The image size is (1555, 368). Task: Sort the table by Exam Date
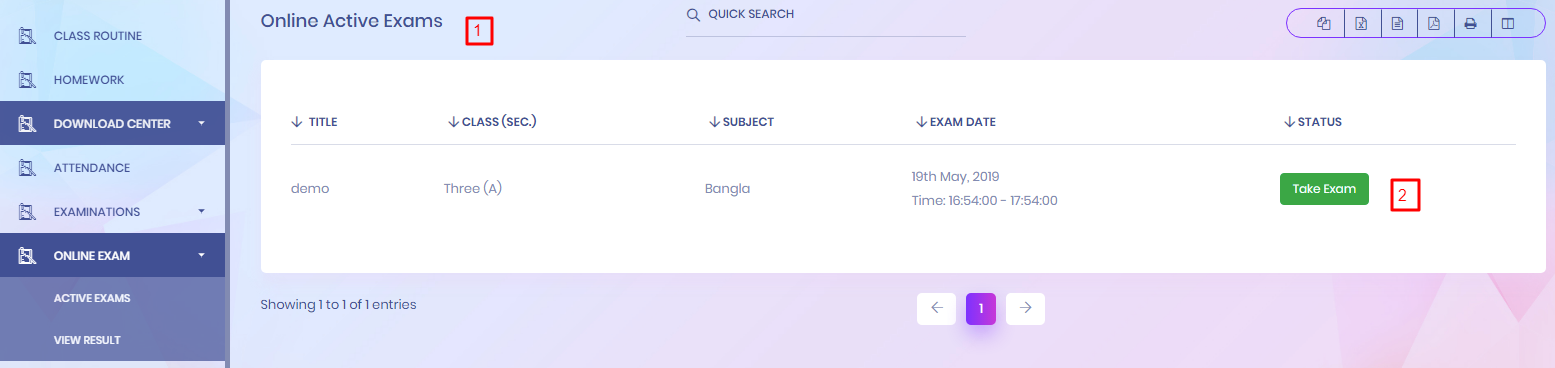(x=955, y=122)
